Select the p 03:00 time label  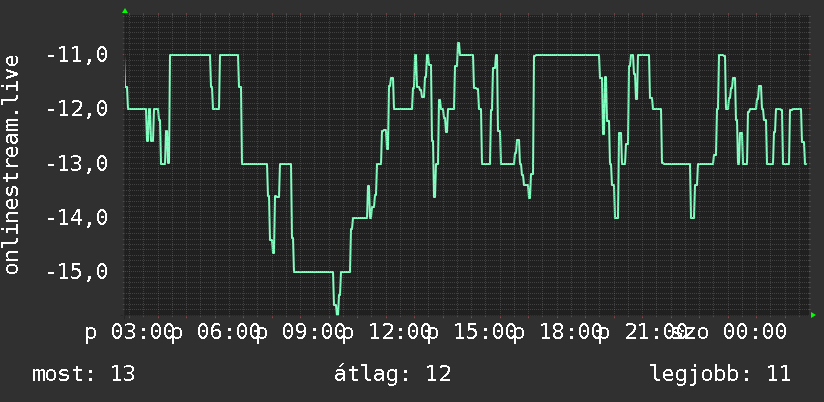click(130, 333)
